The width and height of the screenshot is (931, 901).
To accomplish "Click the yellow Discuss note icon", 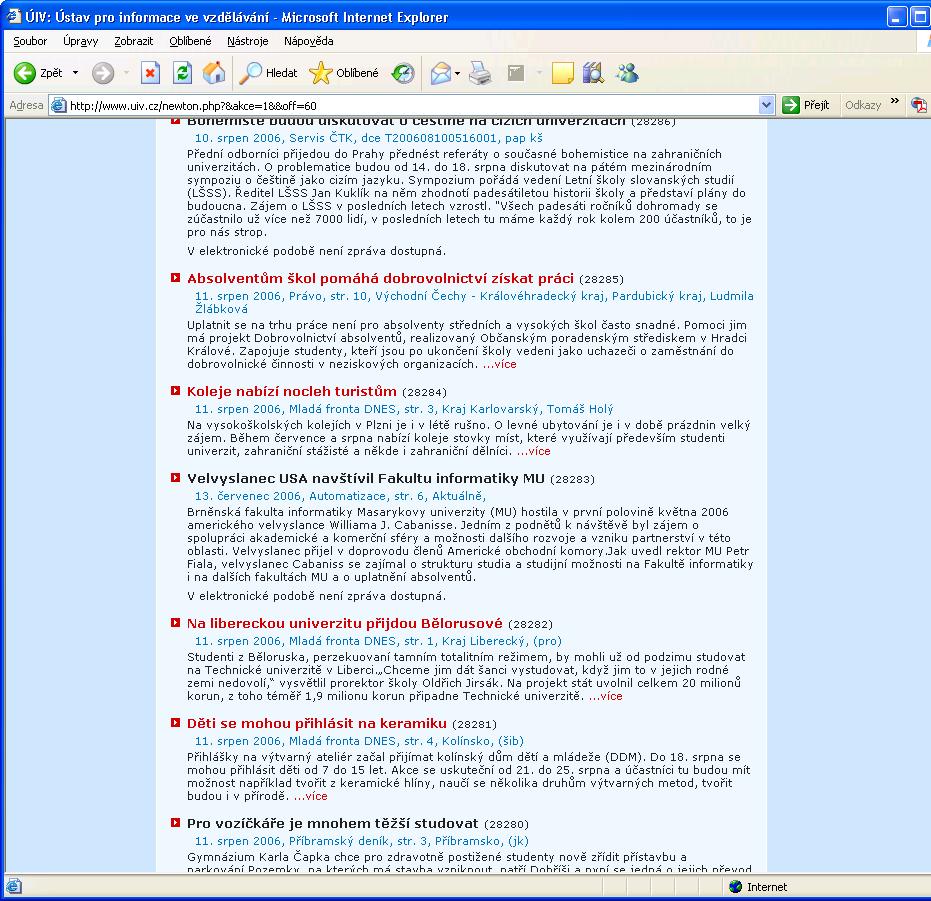I will [562, 73].
